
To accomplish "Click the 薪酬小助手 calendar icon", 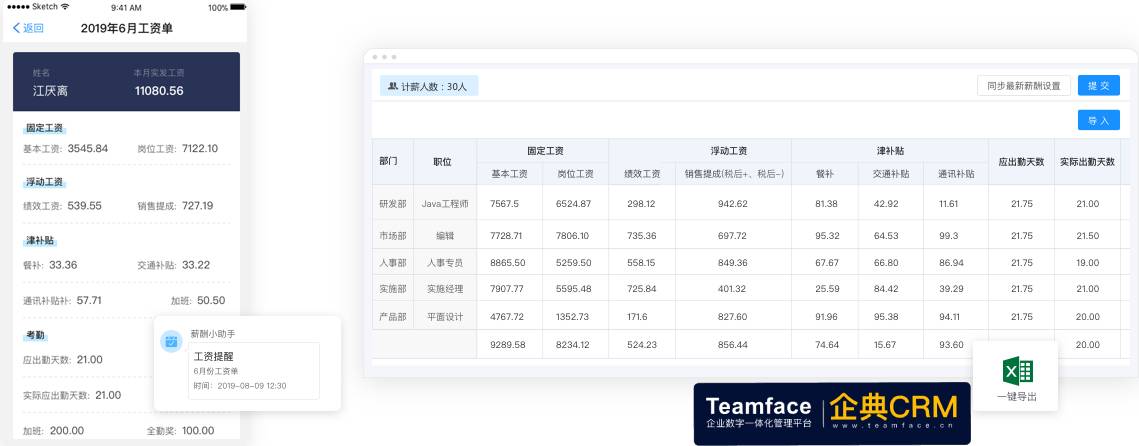I will point(171,341).
